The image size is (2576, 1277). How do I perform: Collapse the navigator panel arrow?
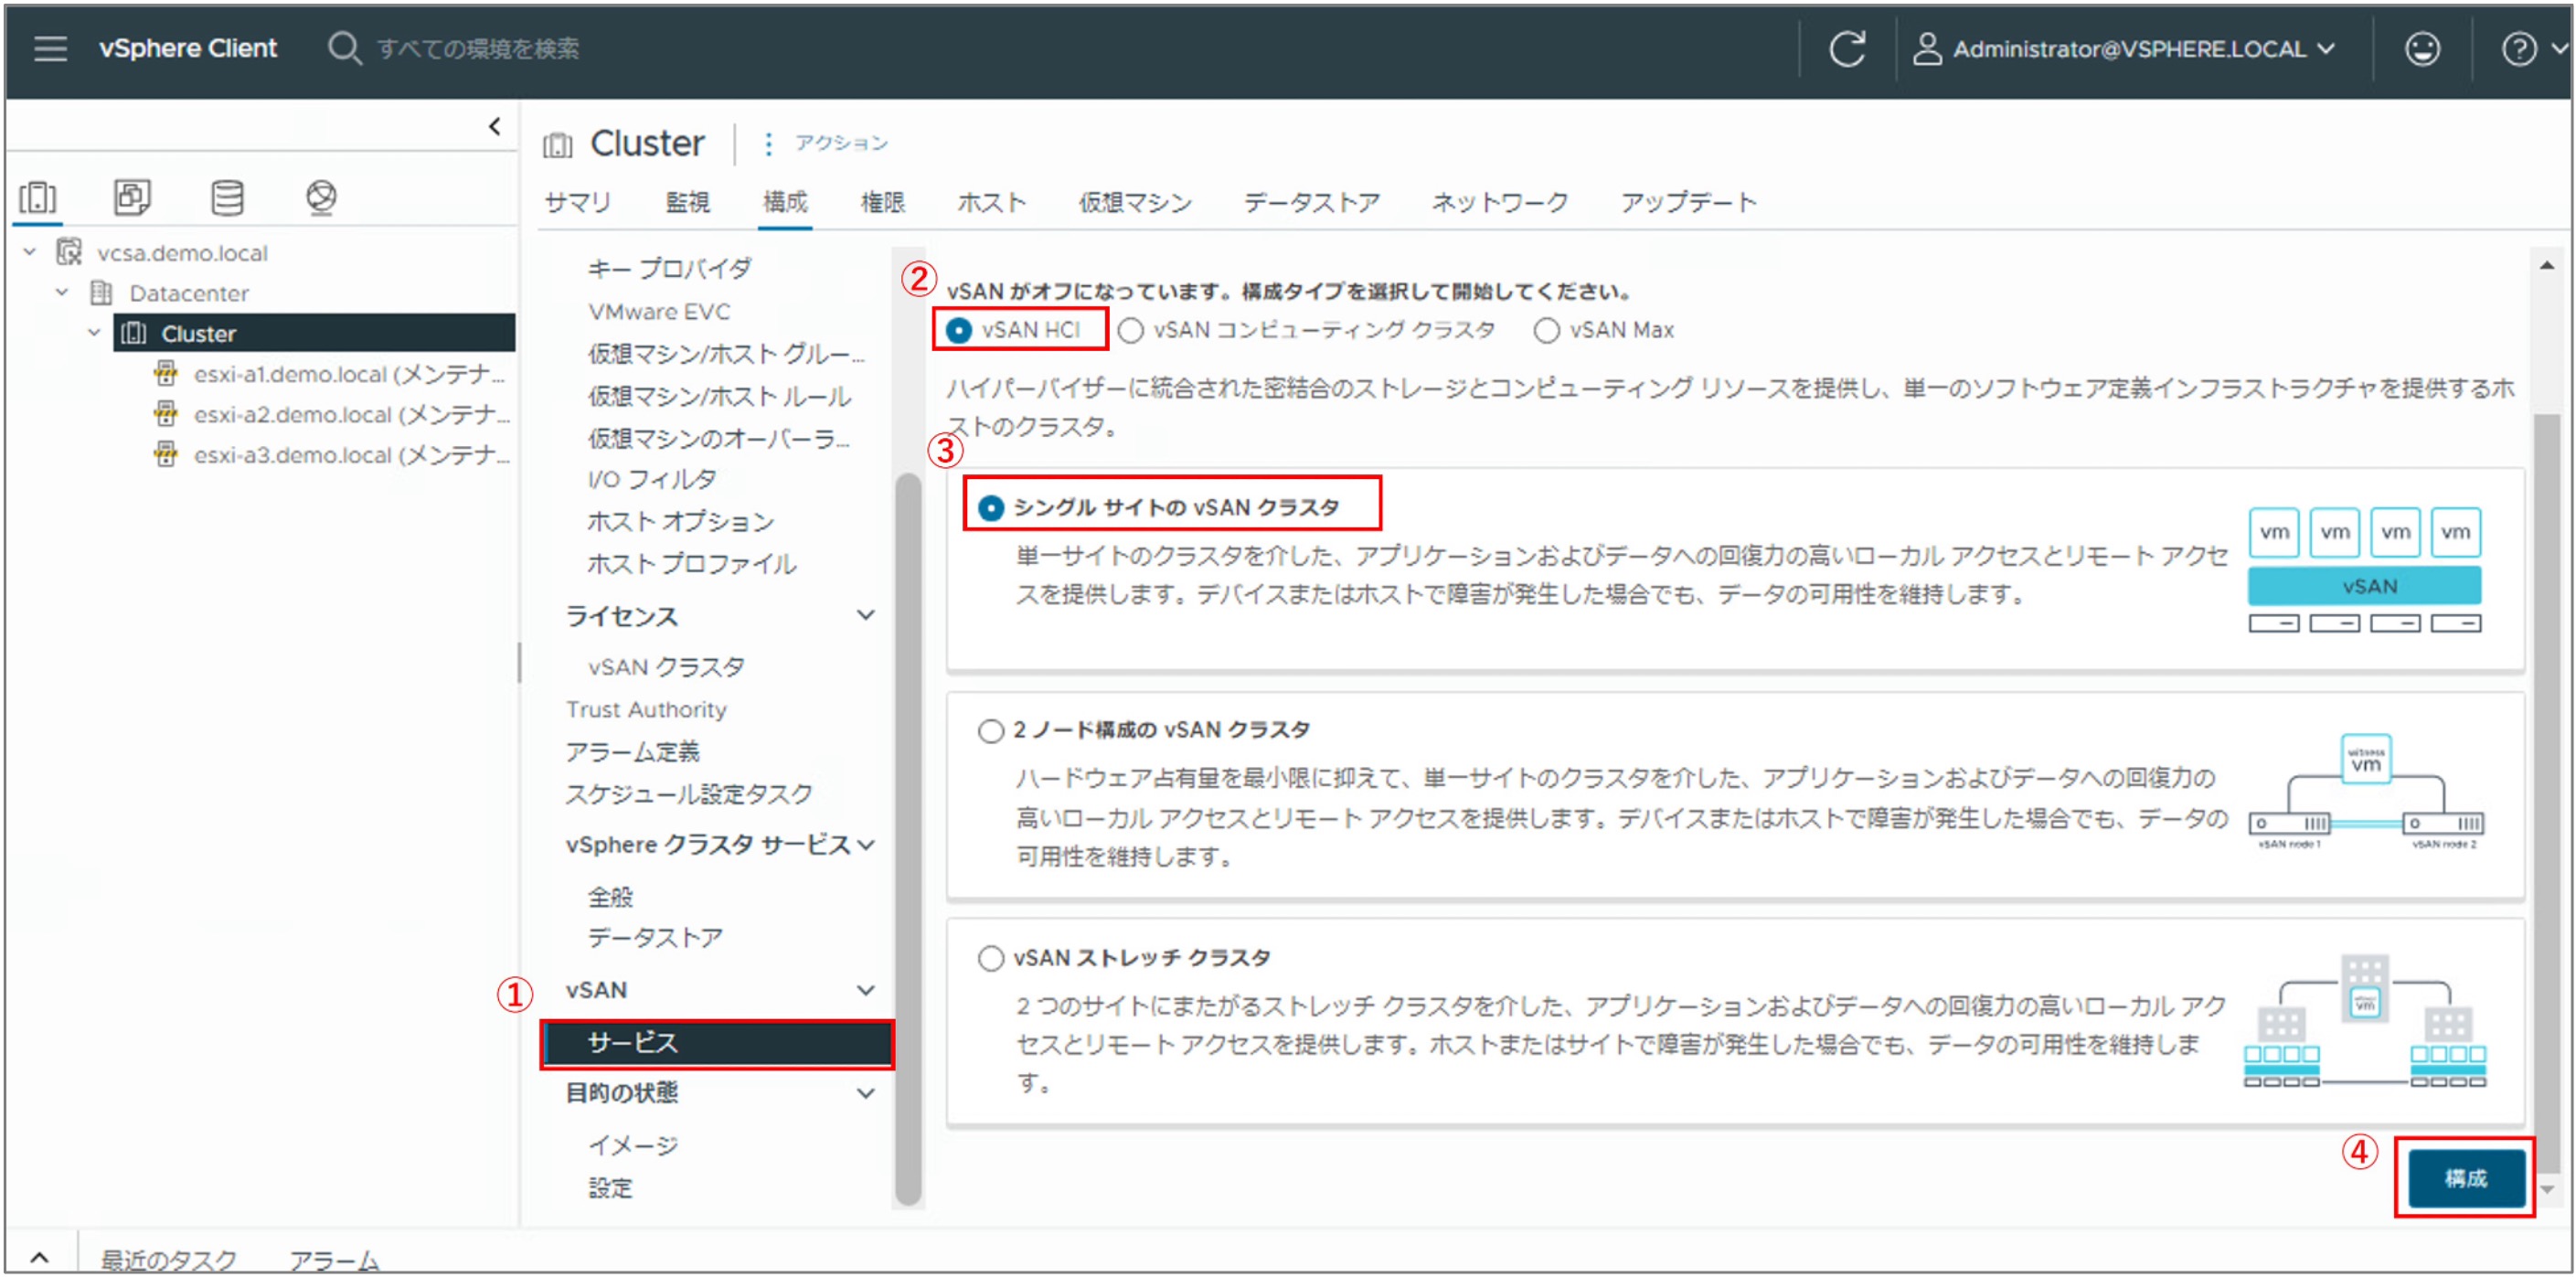click(494, 127)
